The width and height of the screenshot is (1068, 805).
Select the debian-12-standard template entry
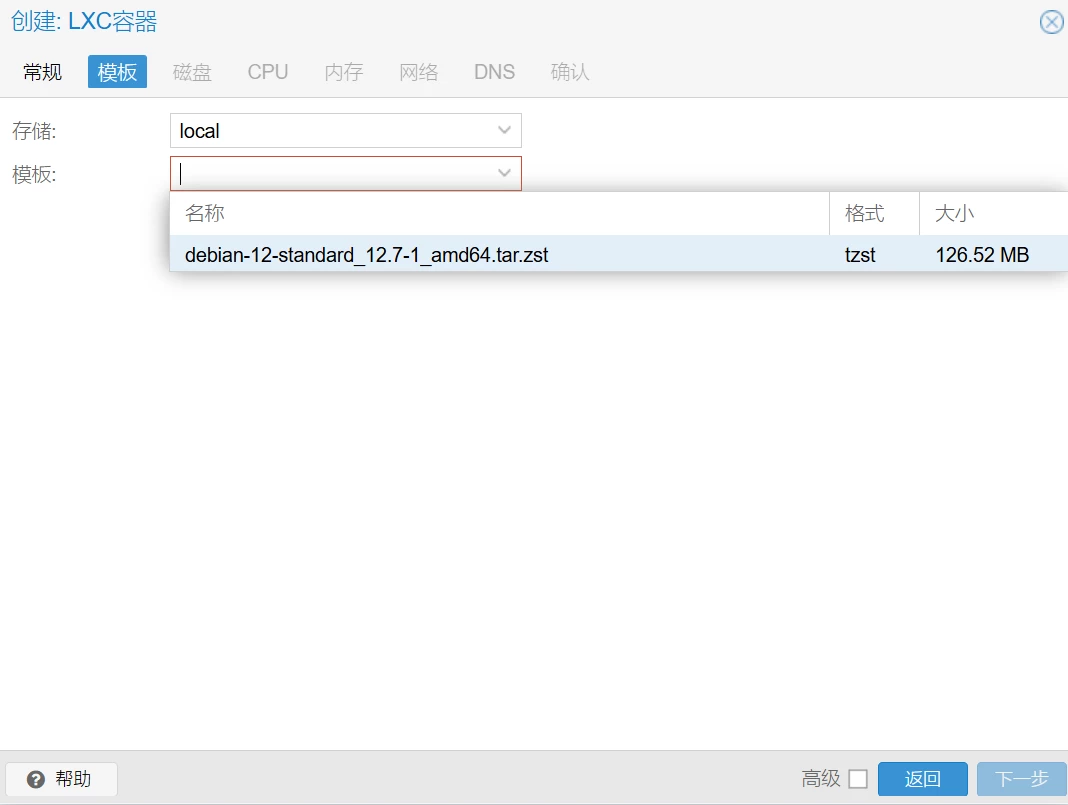tap(366, 255)
